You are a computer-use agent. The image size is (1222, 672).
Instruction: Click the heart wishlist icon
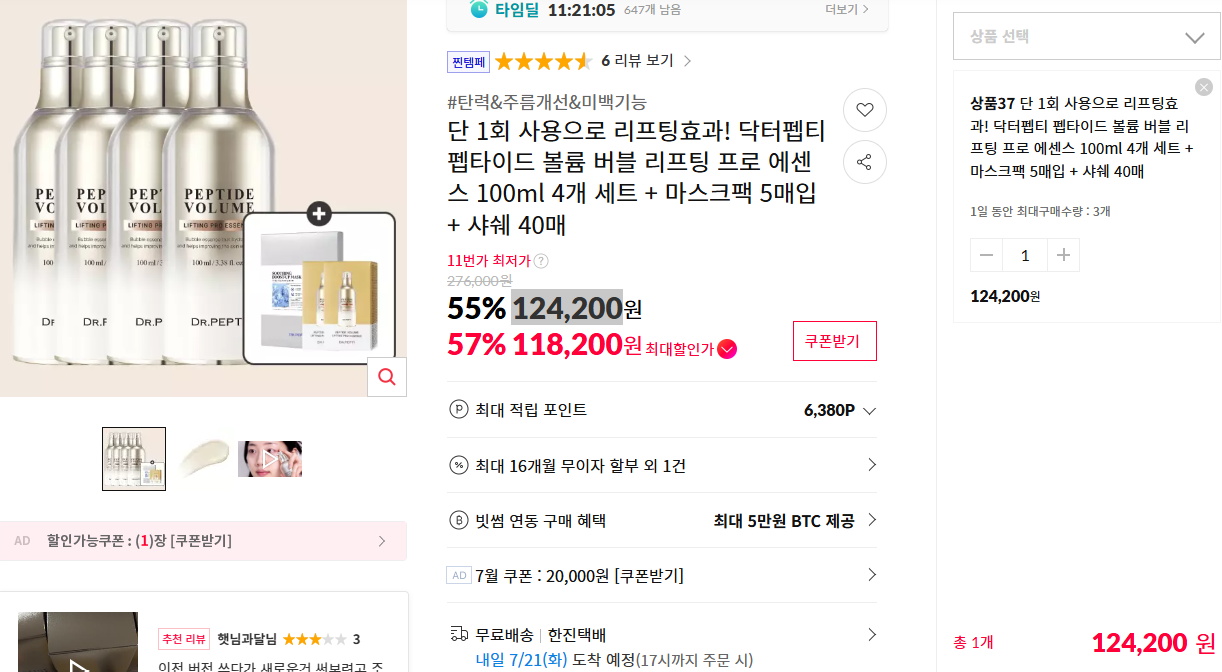[x=865, y=110]
